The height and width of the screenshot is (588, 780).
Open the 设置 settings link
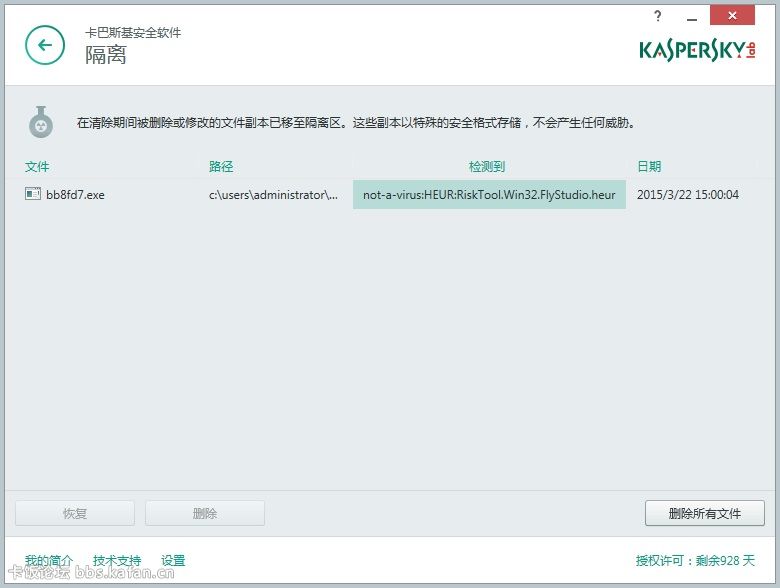pyautogui.click(x=173, y=561)
